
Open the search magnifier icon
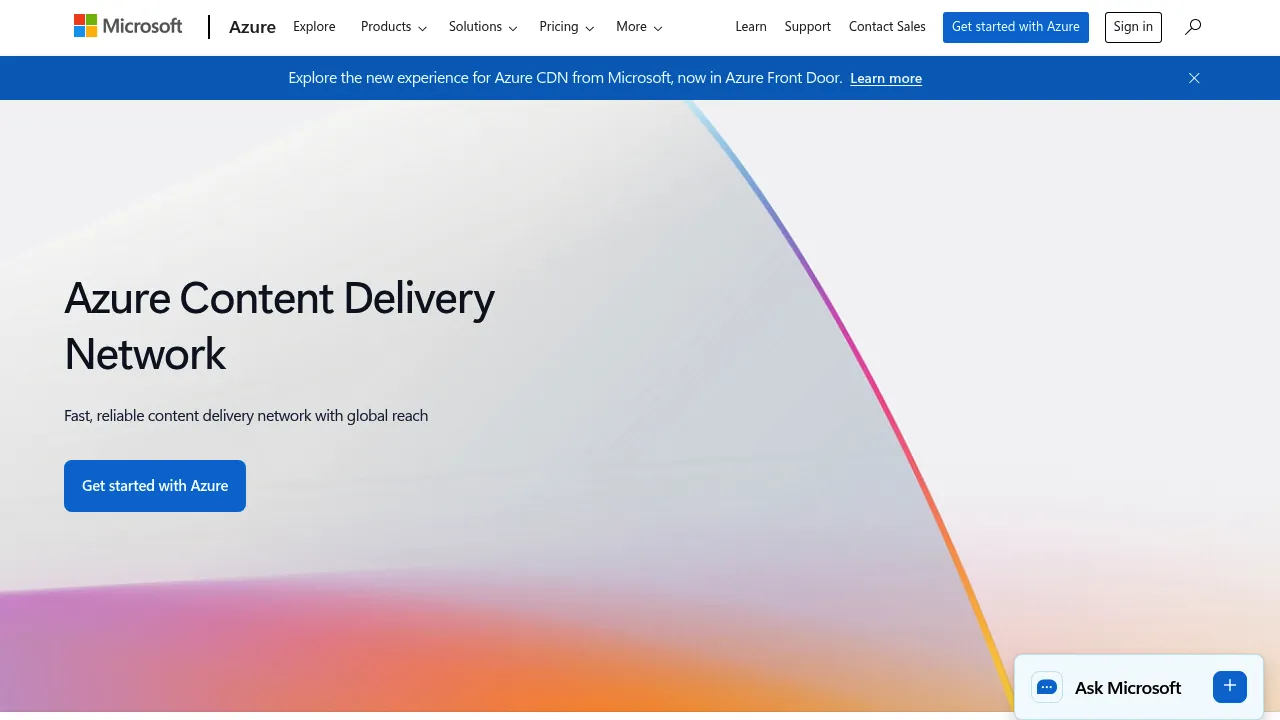pyautogui.click(x=1193, y=27)
